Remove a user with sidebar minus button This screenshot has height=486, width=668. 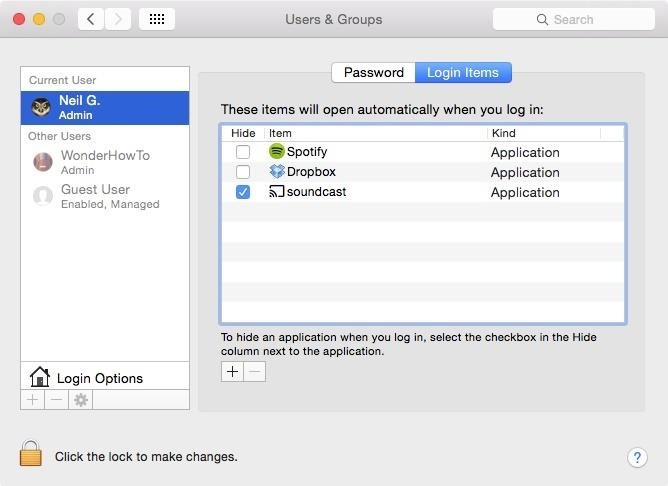tap(57, 400)
